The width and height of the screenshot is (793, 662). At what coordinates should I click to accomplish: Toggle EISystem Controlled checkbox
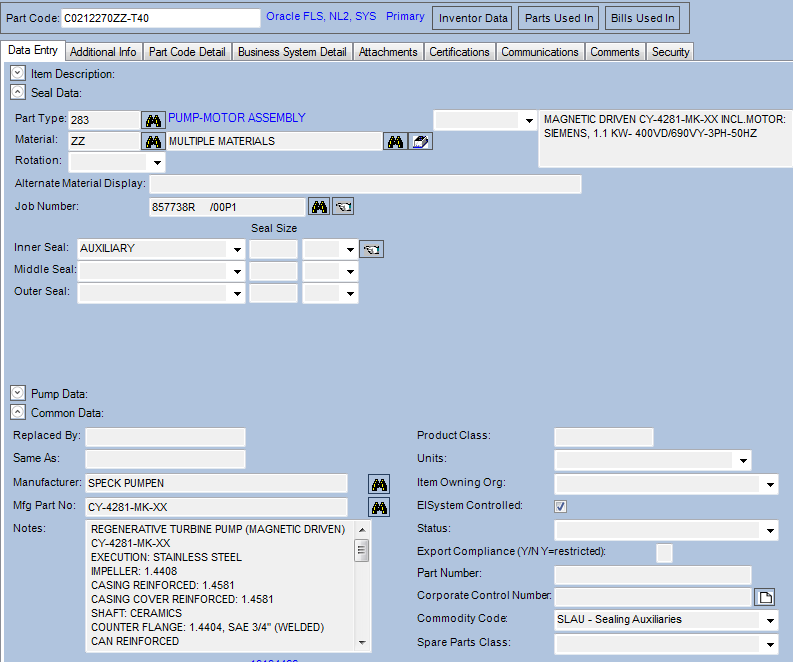point(560,506)
